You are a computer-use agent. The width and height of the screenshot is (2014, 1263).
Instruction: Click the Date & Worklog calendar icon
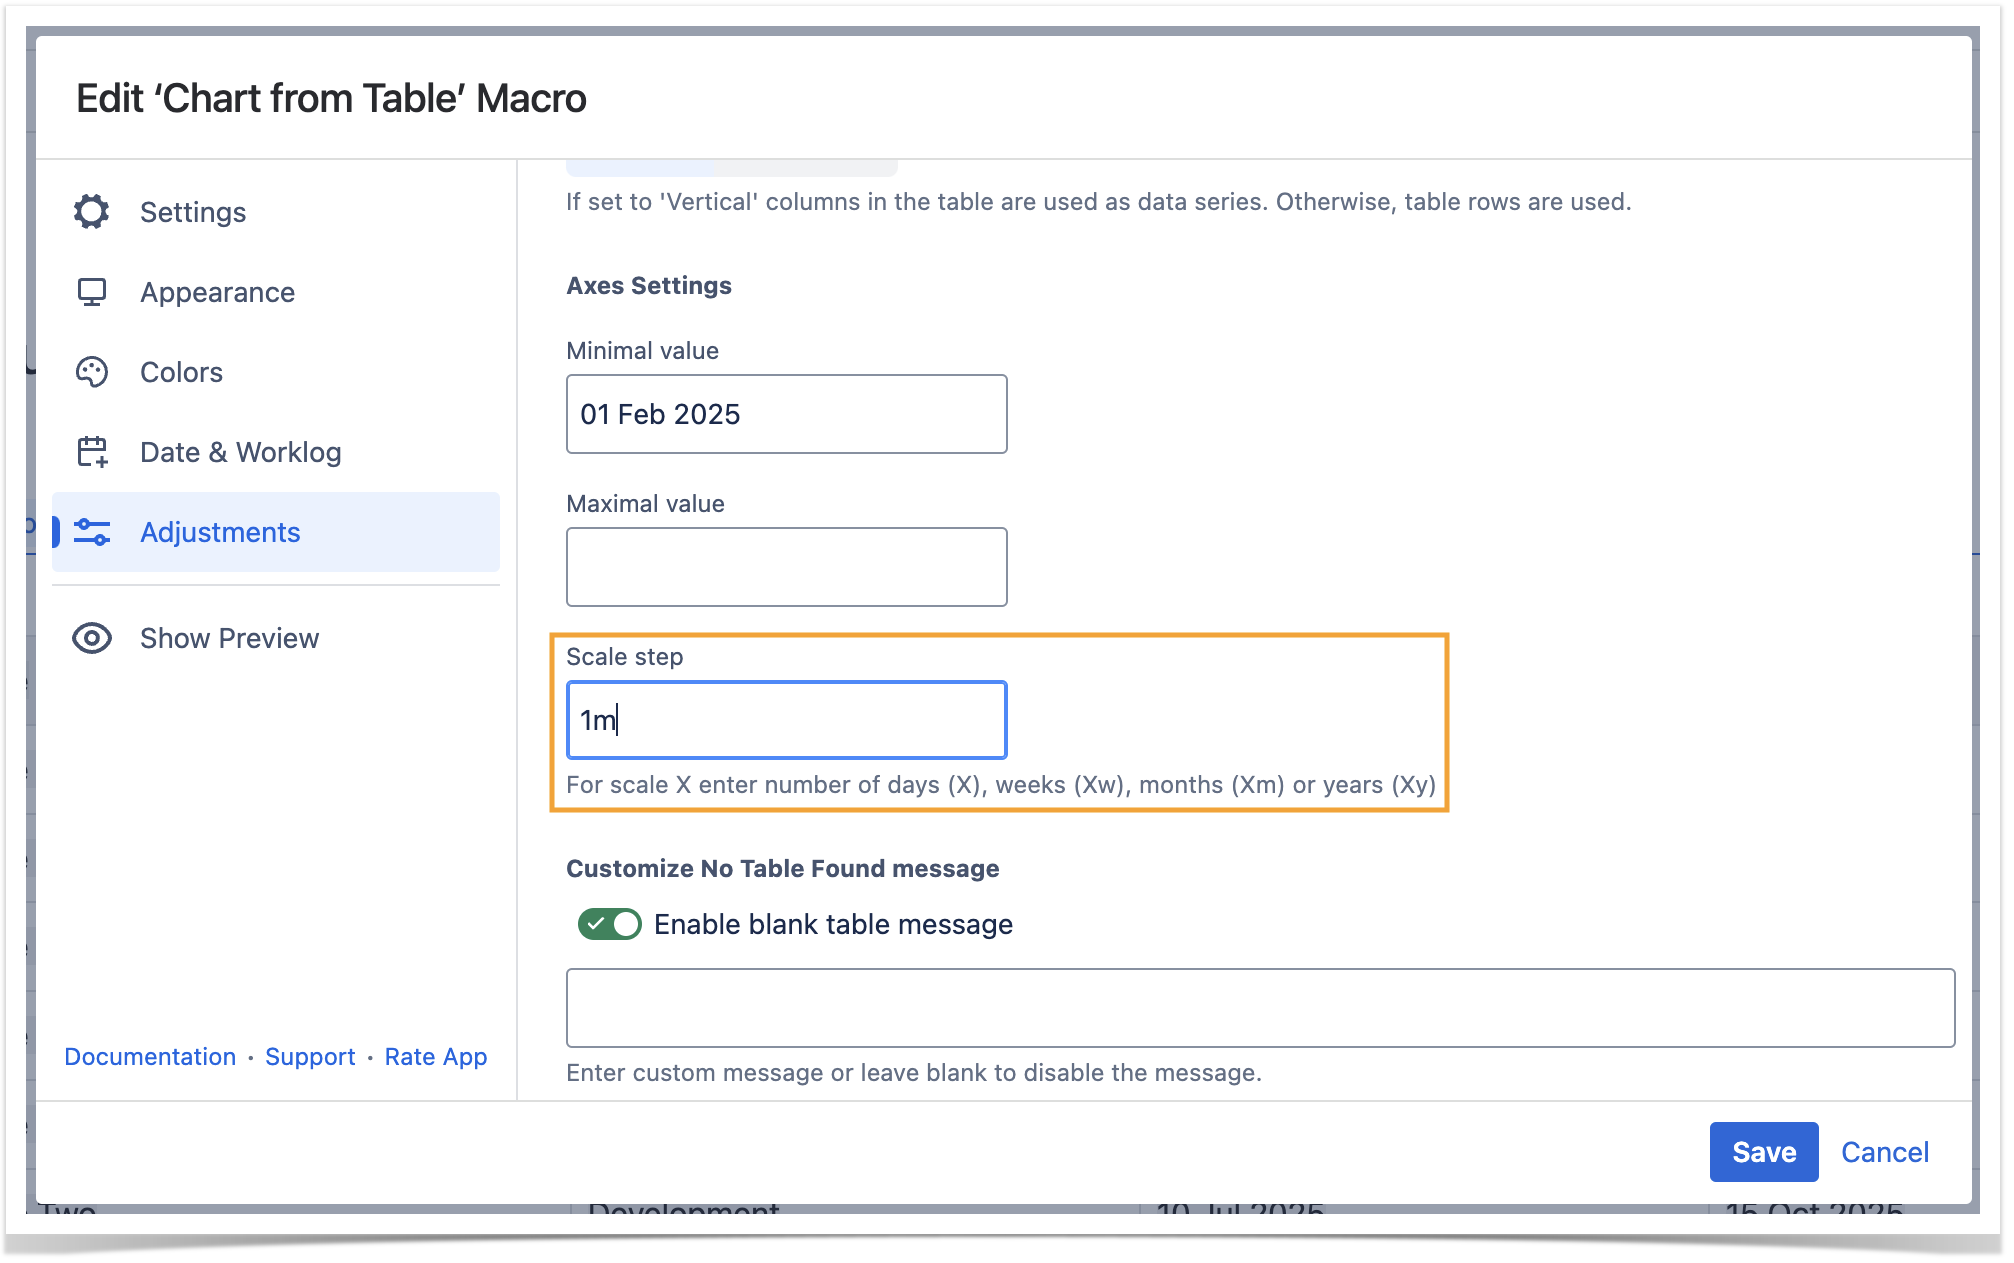[92, 452]
